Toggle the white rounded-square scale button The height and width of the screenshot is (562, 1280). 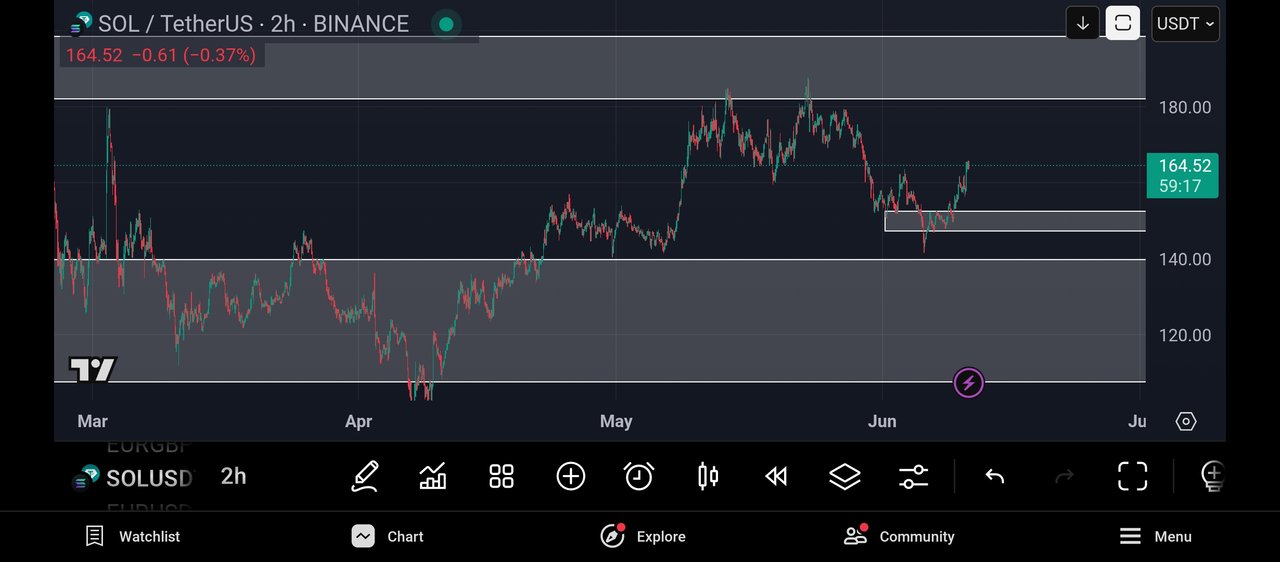pos(1123,23)
